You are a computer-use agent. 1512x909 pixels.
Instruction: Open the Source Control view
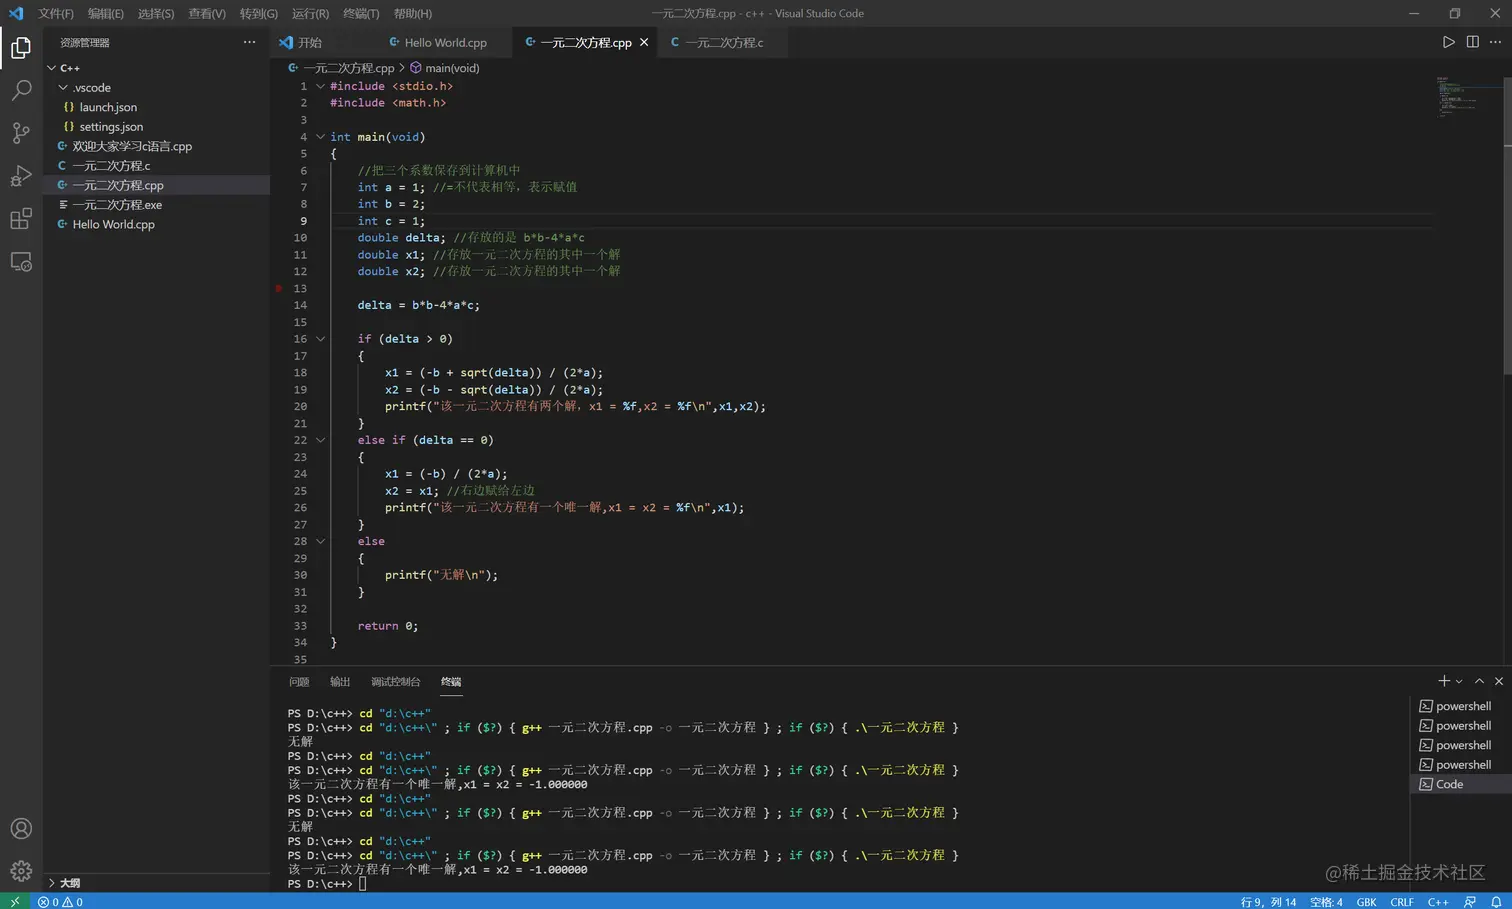(21, 133)
